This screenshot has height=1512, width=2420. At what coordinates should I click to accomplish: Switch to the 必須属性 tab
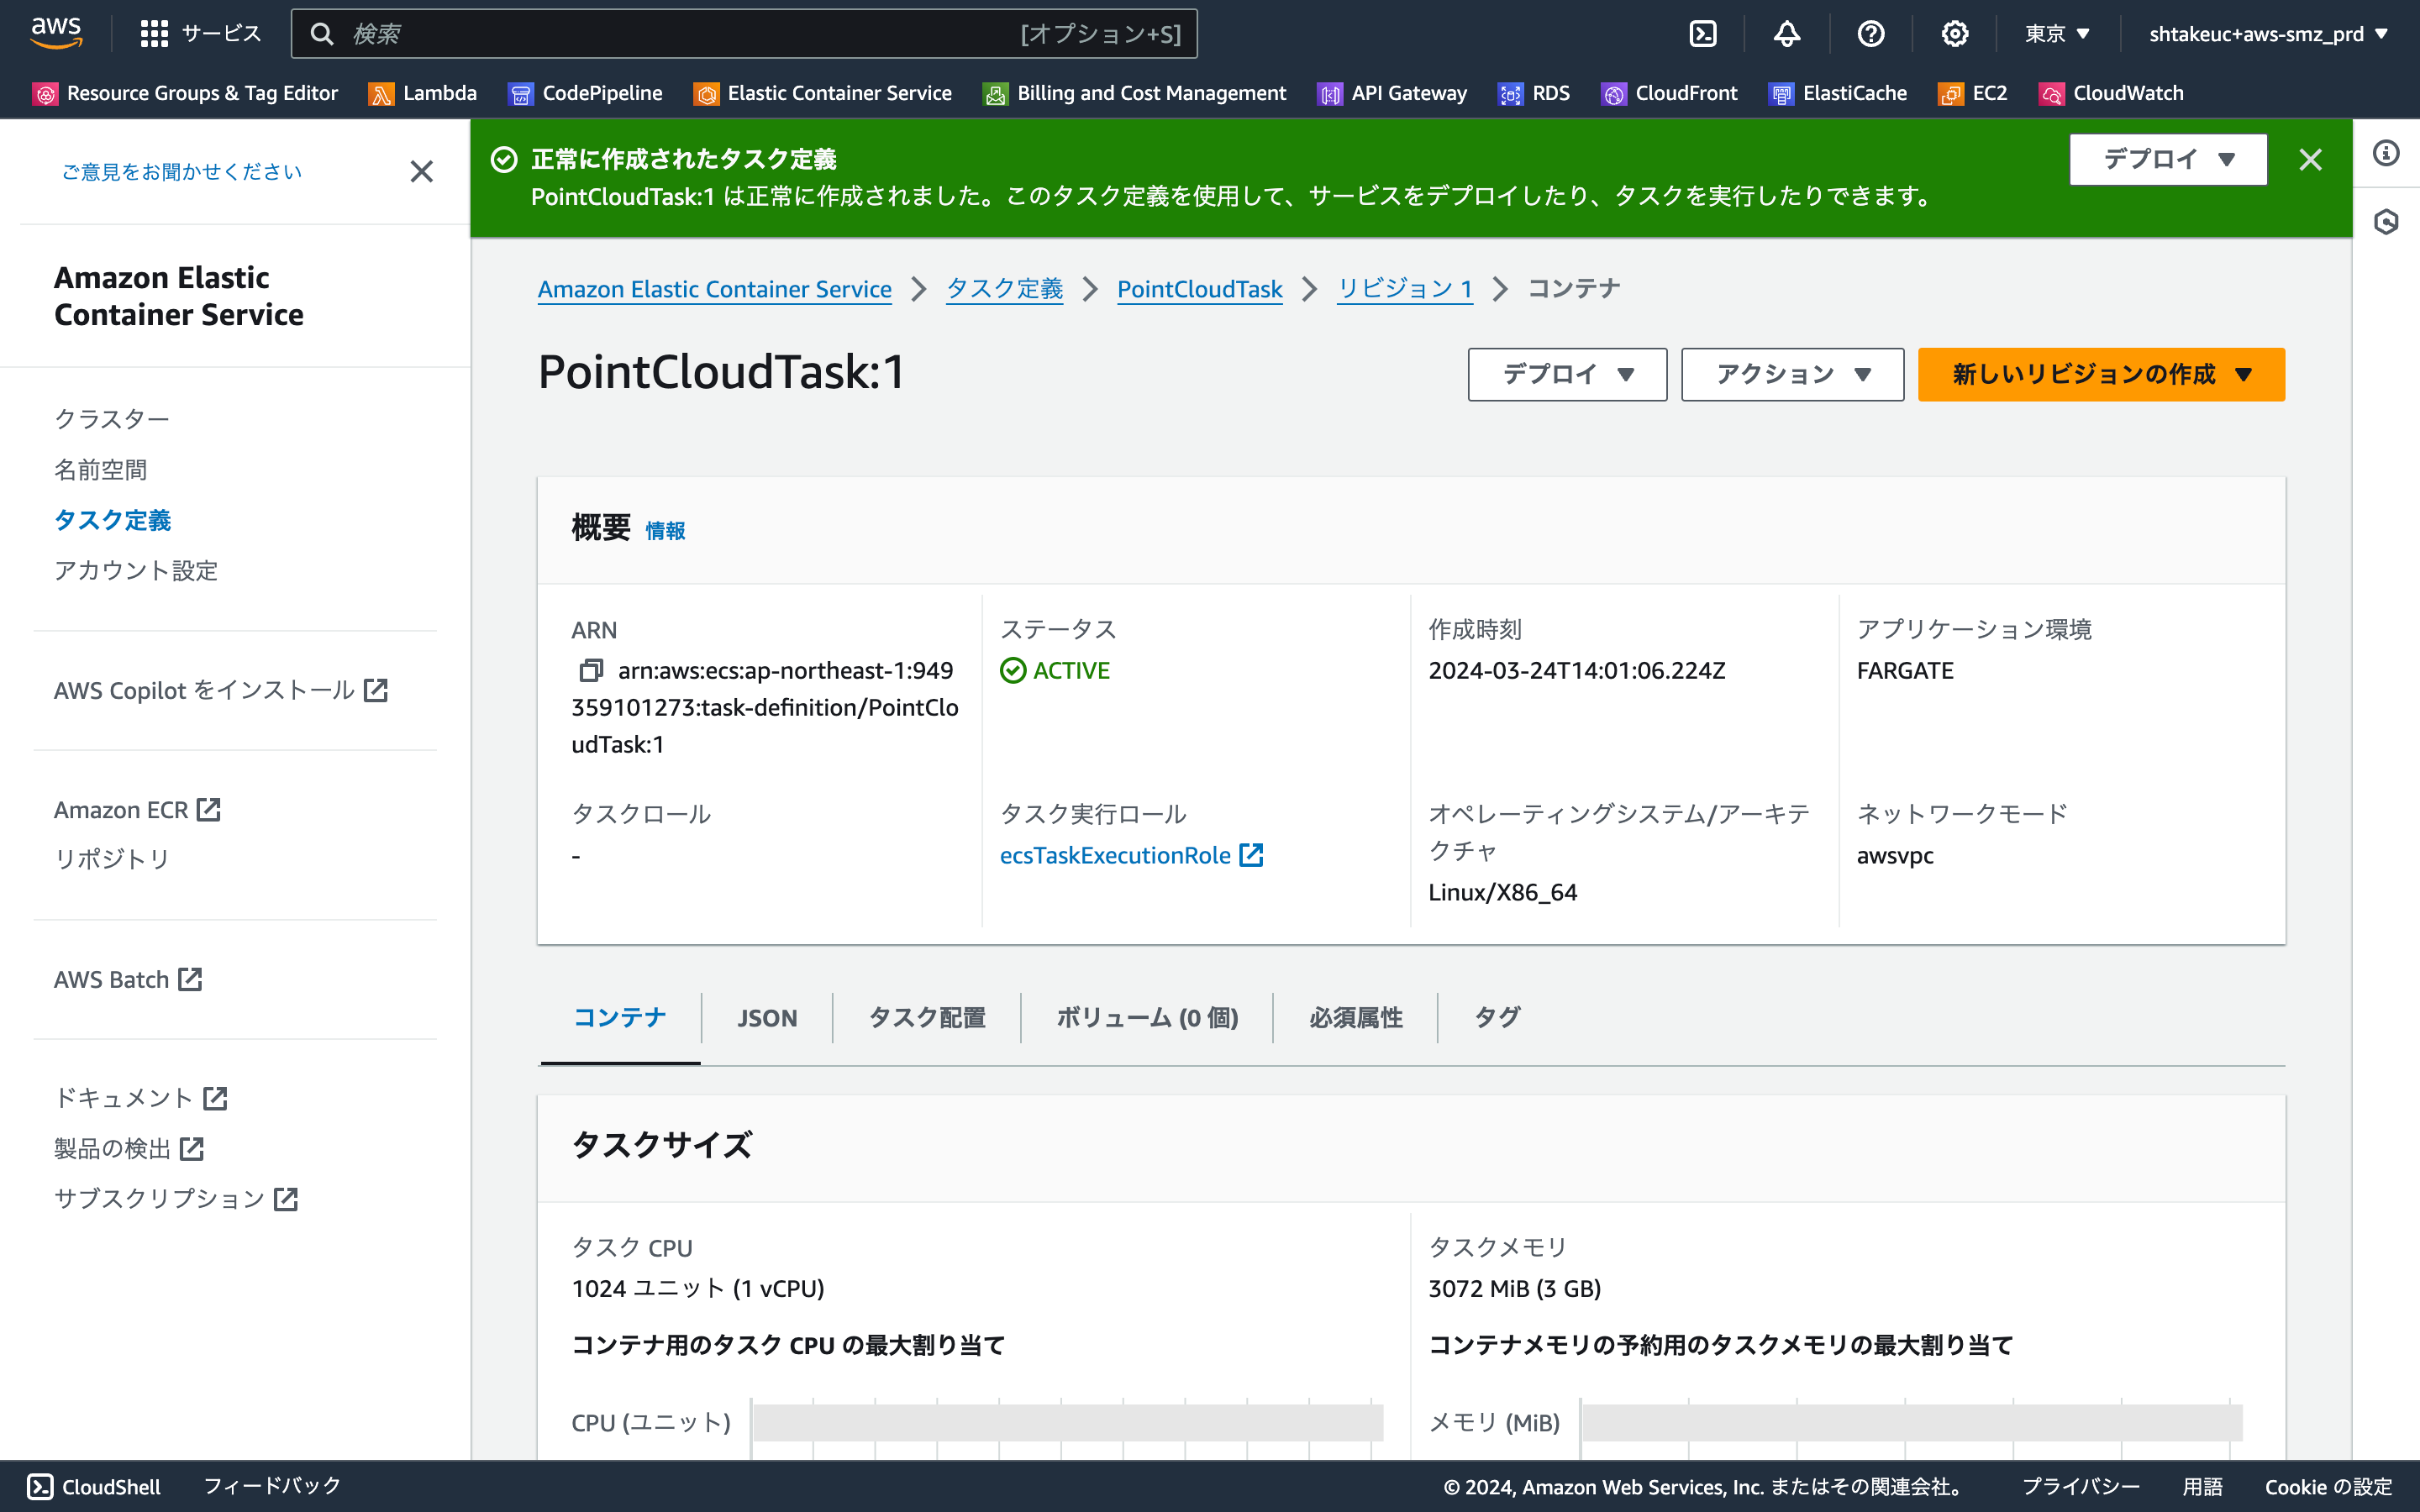click(1355, 1017)
